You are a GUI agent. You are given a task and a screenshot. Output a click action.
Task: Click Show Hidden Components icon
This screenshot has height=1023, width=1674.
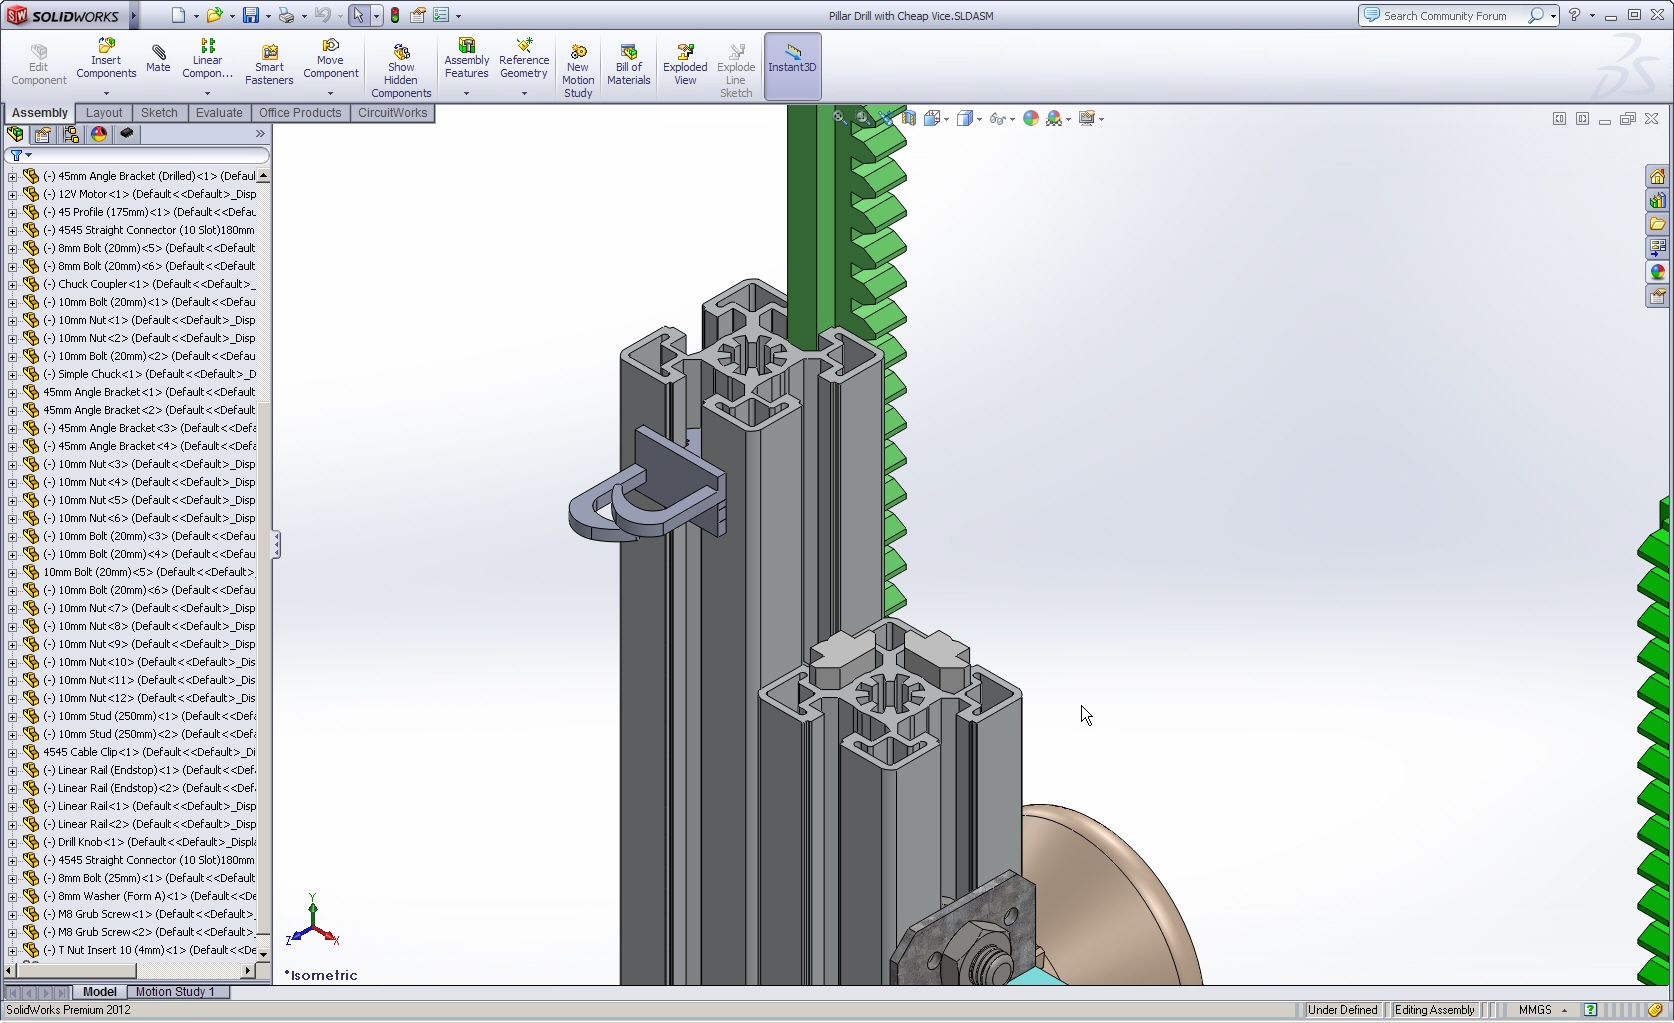click(x=401, y=70)
